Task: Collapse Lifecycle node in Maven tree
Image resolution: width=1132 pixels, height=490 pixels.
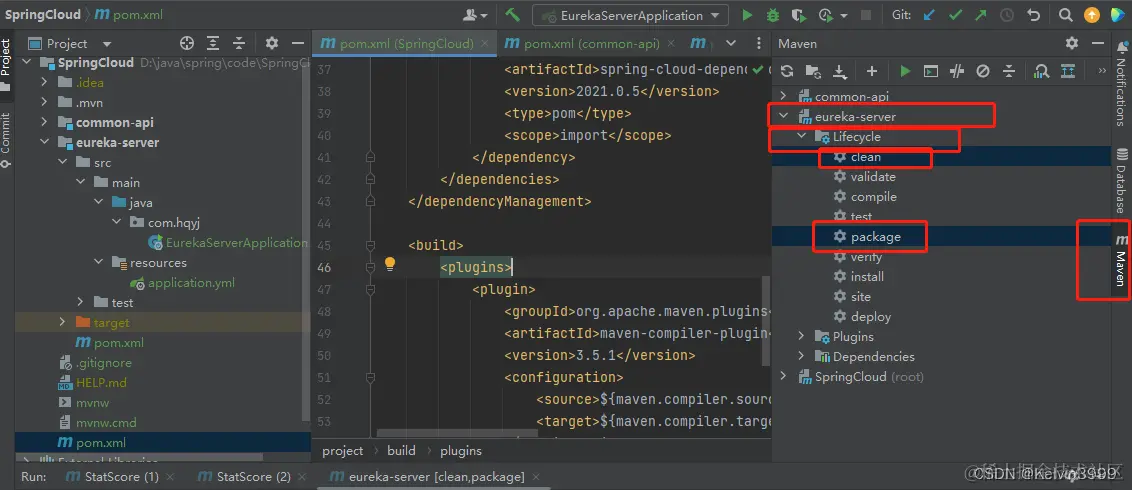Action: 801,136
